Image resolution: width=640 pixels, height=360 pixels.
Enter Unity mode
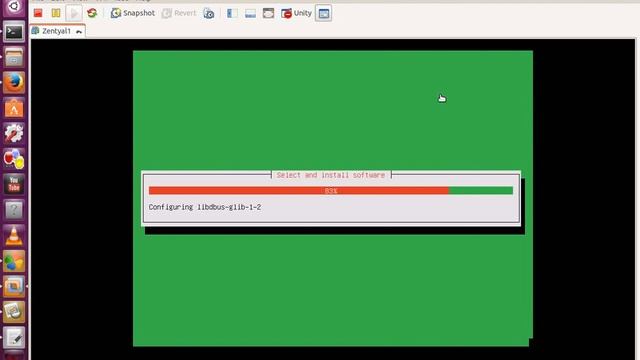(296, 13)
